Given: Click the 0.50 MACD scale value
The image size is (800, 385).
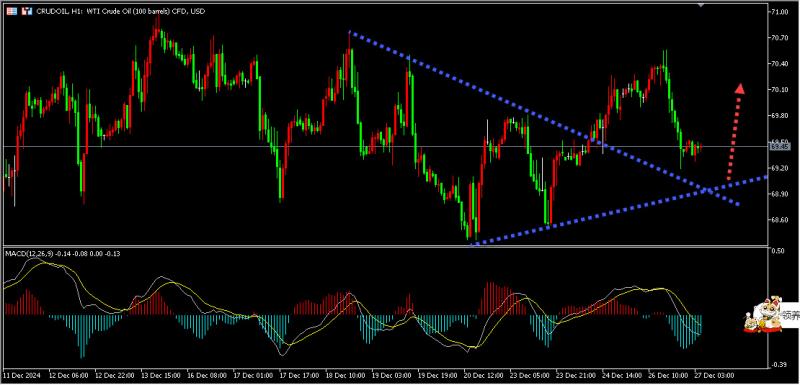Looking at the screenshot, I should coord(778,251).
